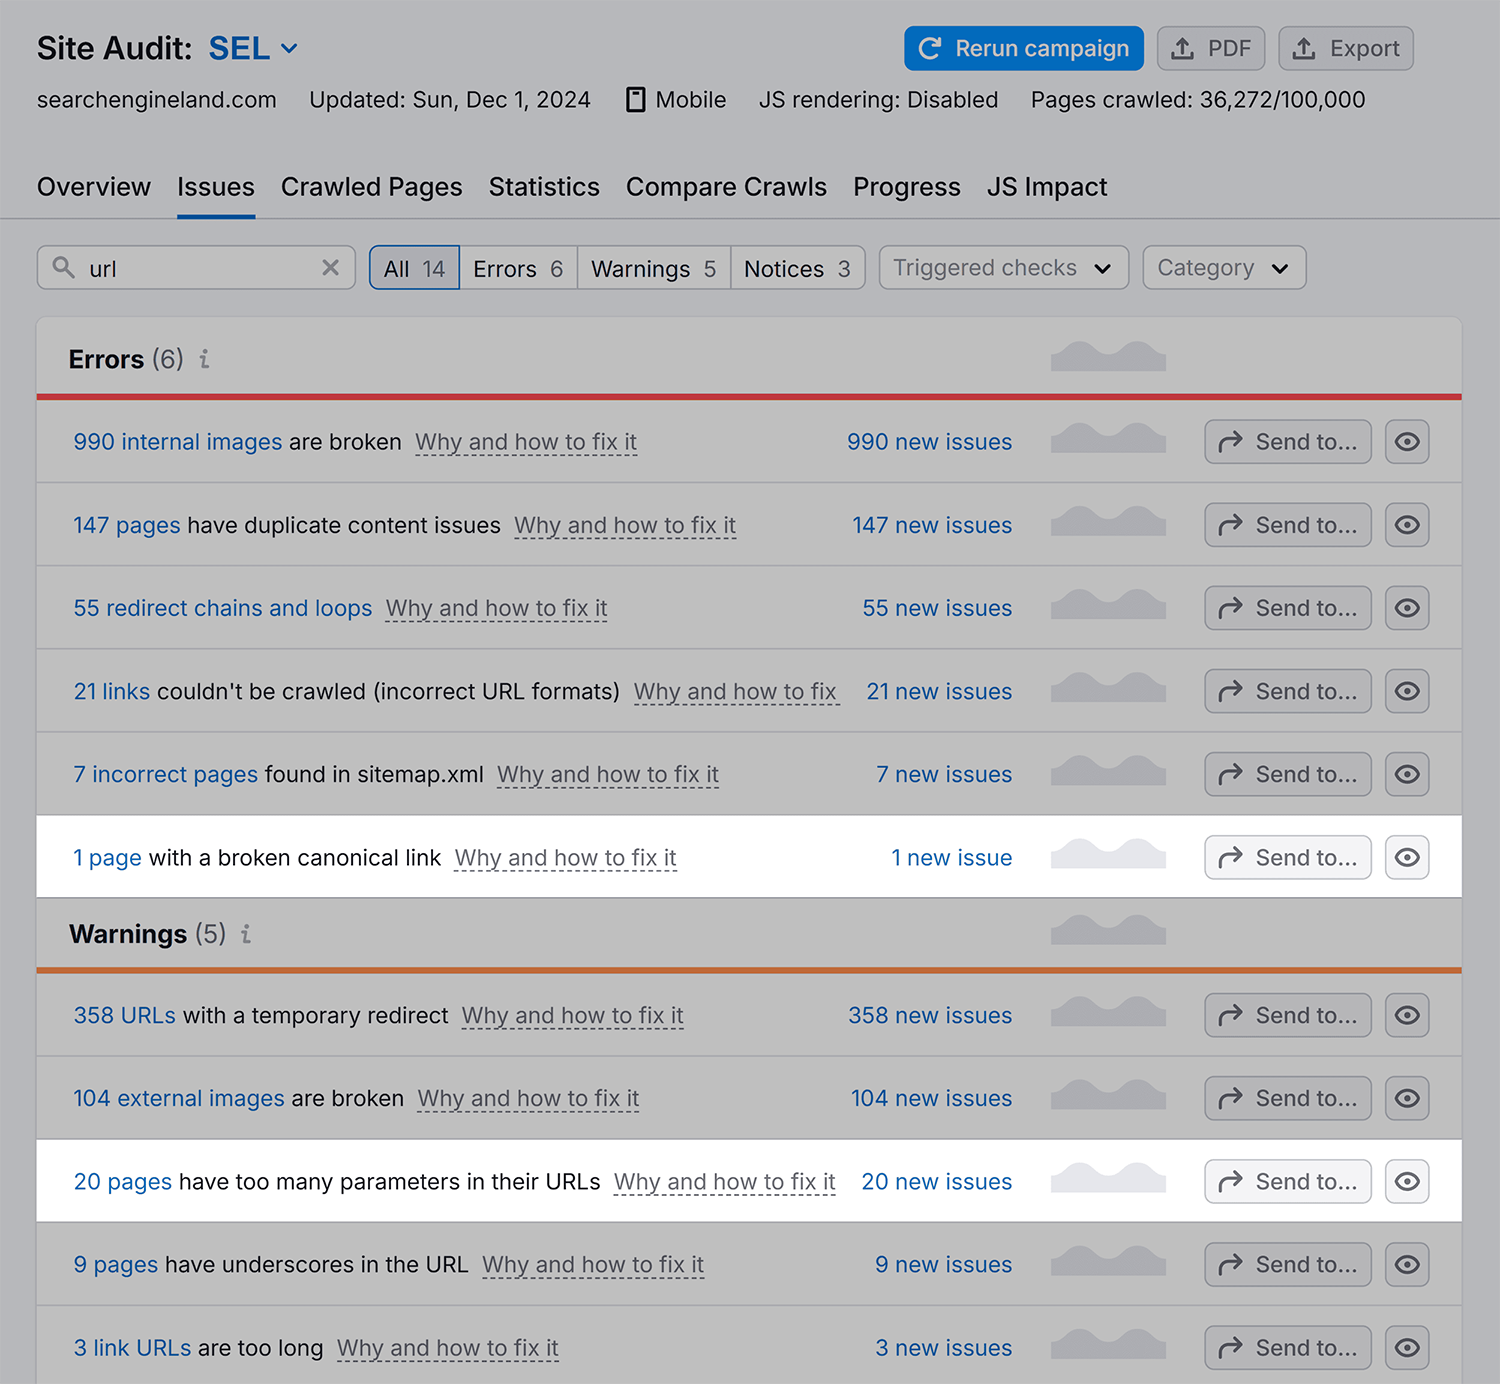Hide the broken internal images issue
The width and height of the screenshot is (1500, 1384).
[x=1407, y=442]
